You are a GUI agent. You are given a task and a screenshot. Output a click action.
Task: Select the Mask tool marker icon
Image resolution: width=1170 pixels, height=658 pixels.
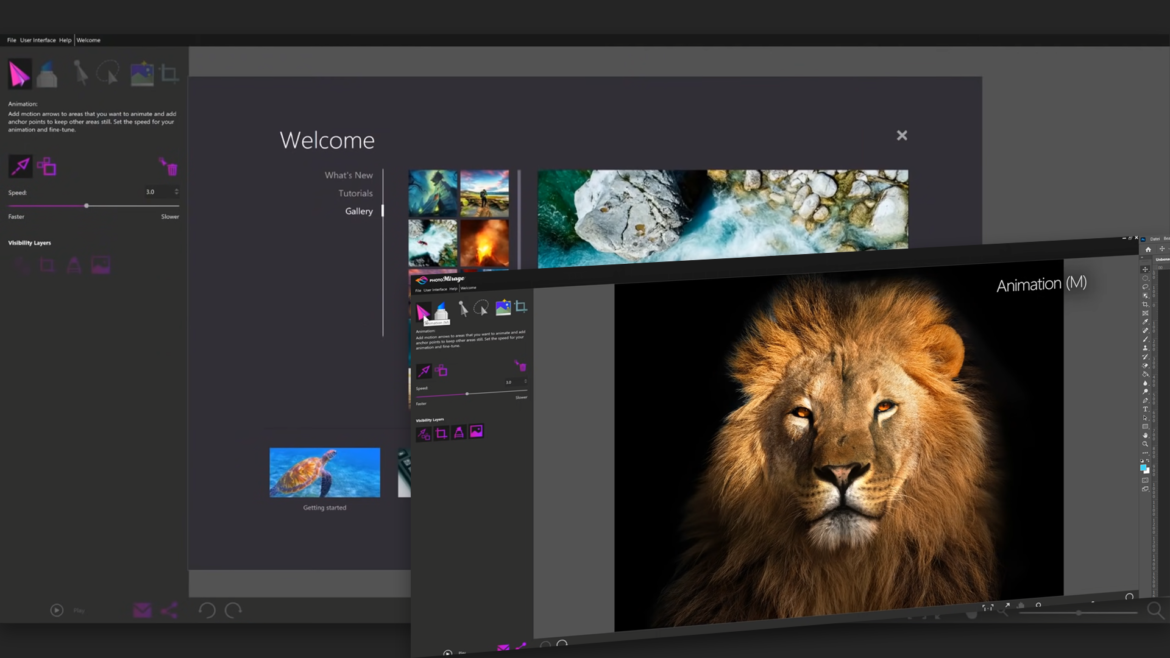click(x=48, y=74)
